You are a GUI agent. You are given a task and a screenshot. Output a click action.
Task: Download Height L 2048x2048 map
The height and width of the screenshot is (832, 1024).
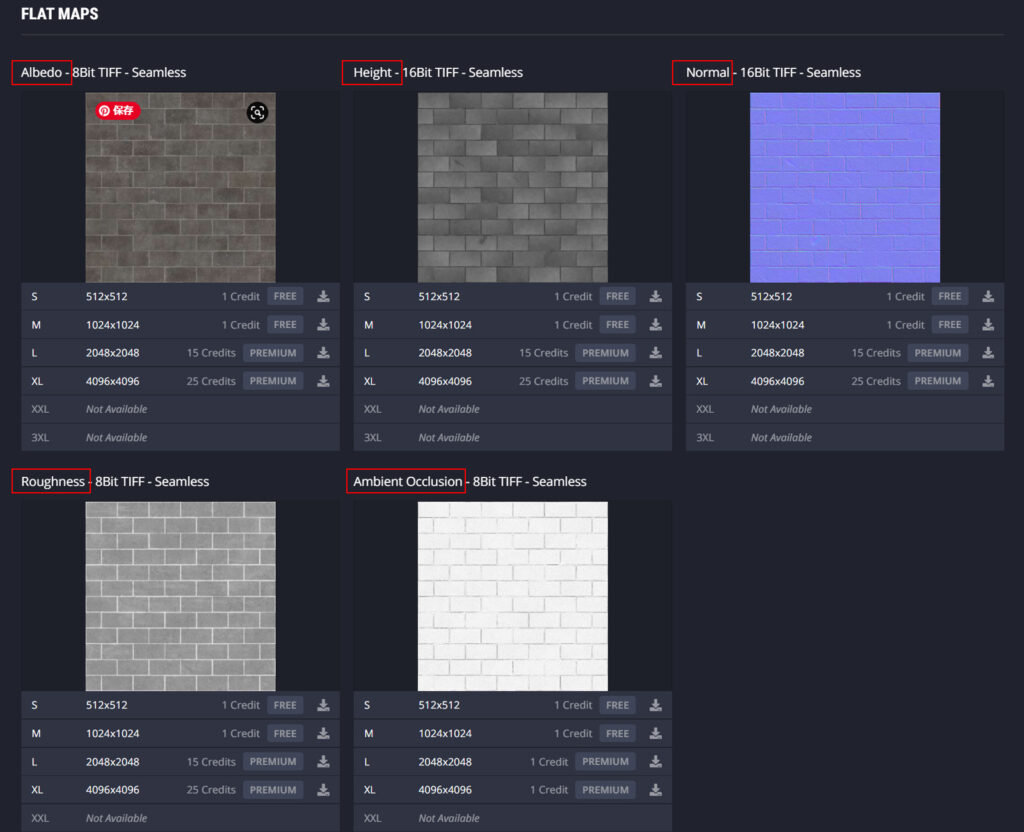(x=656, y=353)
